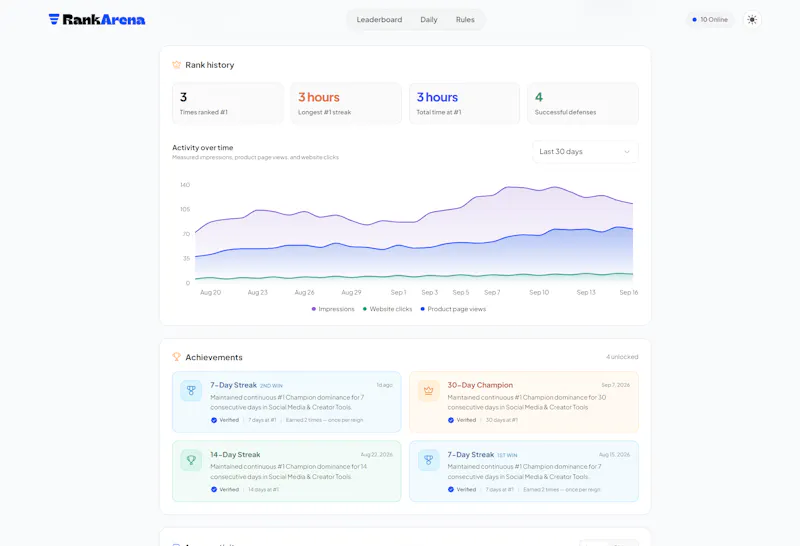Image resolution: width=800 pixels, height=546 pixels.
Task: Toggle the Website clicks legend item
Action: (x=387, y=309)
